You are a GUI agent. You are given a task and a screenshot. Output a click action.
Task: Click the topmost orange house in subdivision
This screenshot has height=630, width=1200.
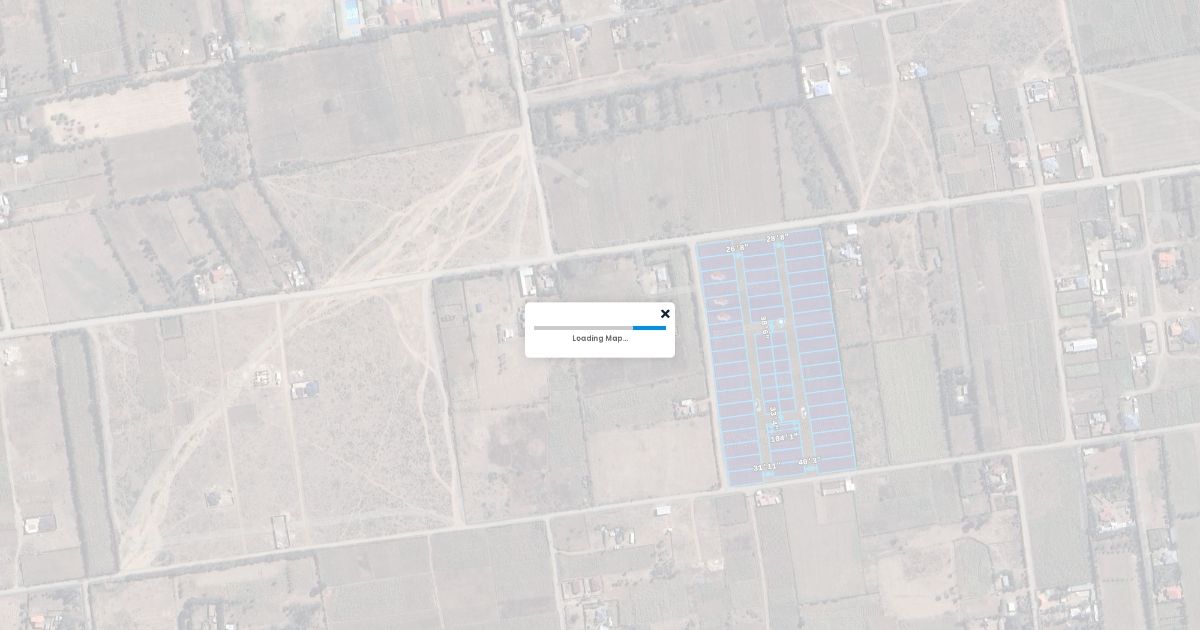pyautogui.click(x=718, y=275)
